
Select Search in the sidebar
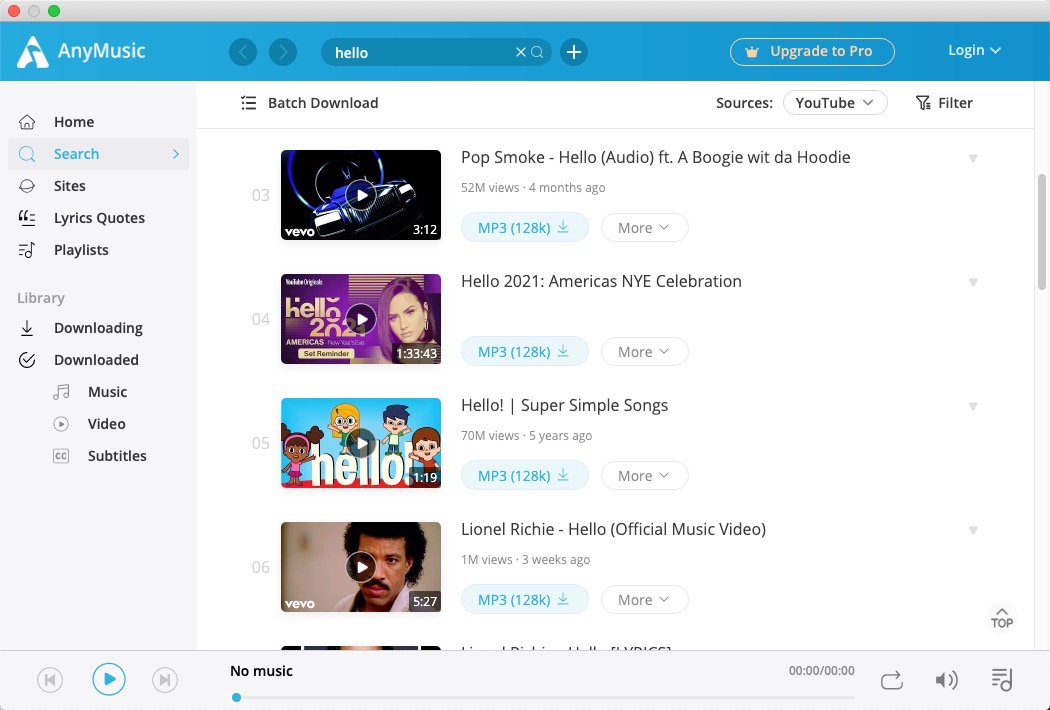[x=98, y=154]
